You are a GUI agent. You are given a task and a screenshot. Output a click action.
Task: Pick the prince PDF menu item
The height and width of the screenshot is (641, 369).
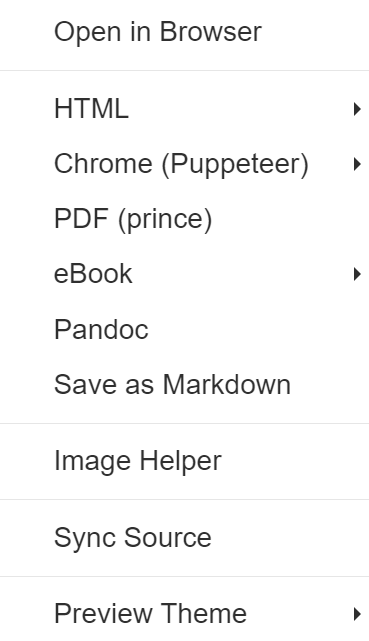(184, 219)
